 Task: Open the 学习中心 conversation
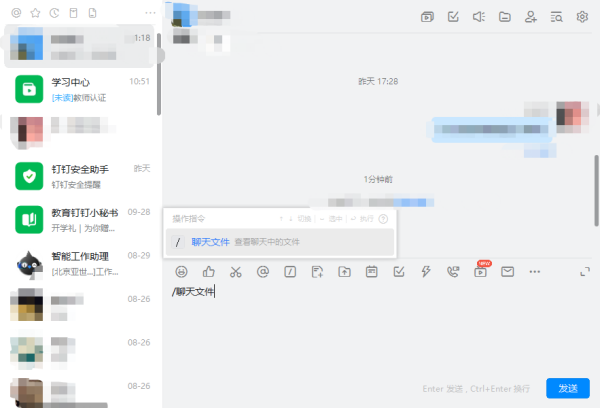tap(80, 89)
